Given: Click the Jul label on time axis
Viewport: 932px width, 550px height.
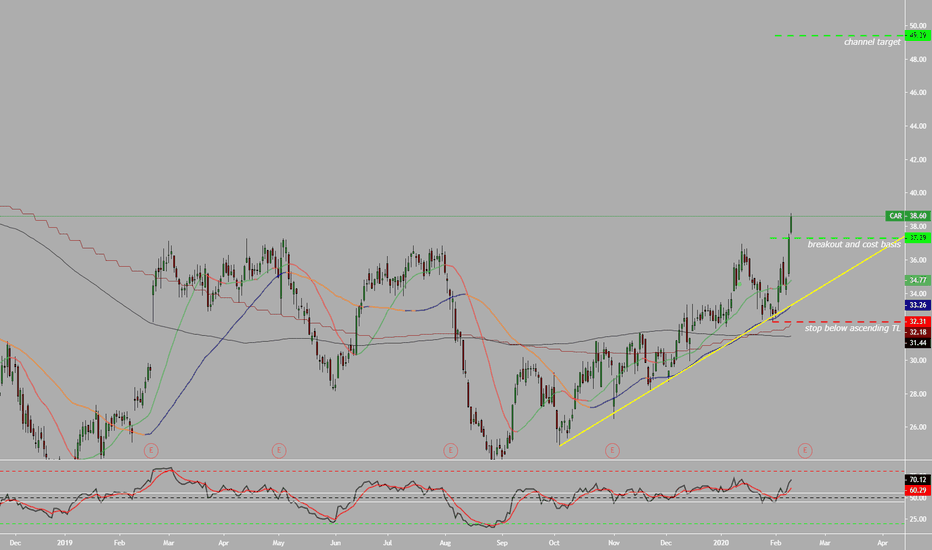Looking at the screenshot, I should click(388, 543).
